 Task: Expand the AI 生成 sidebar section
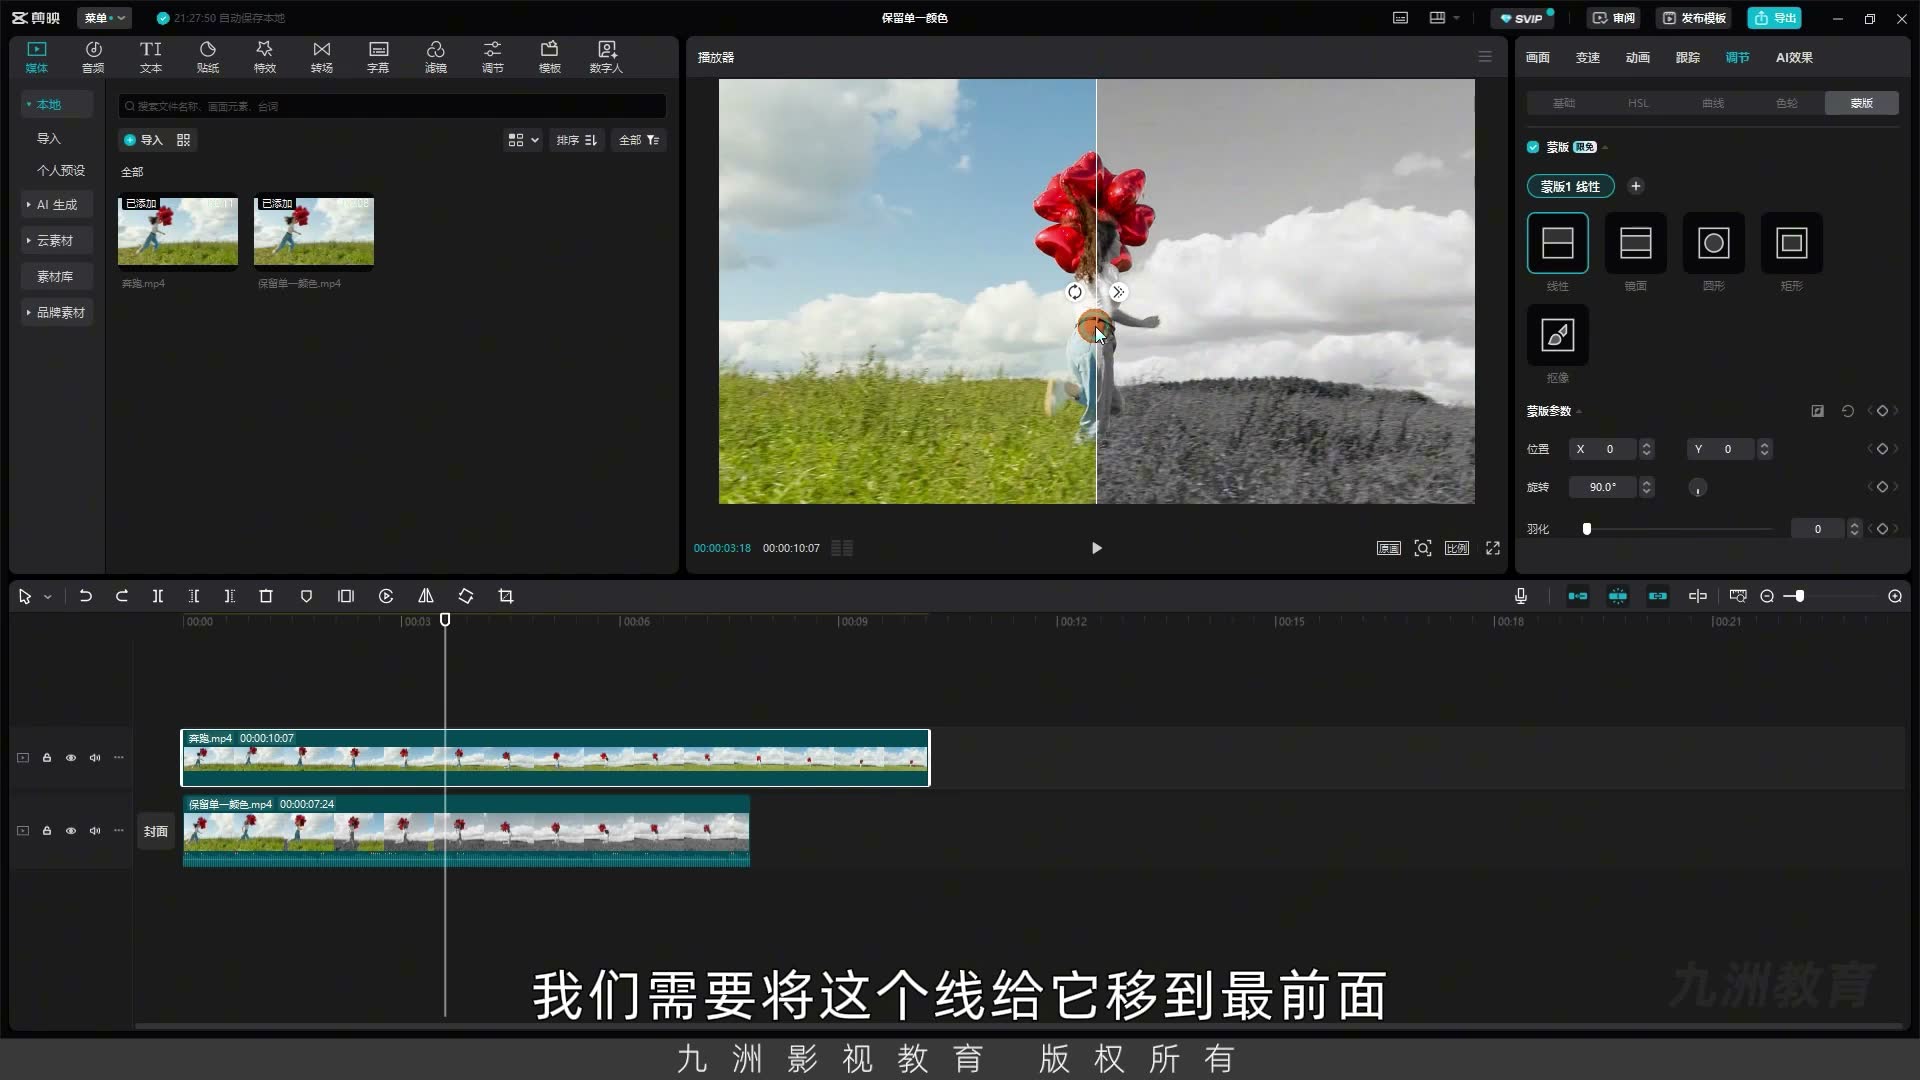pyautogui.click(x=57, y=205)
